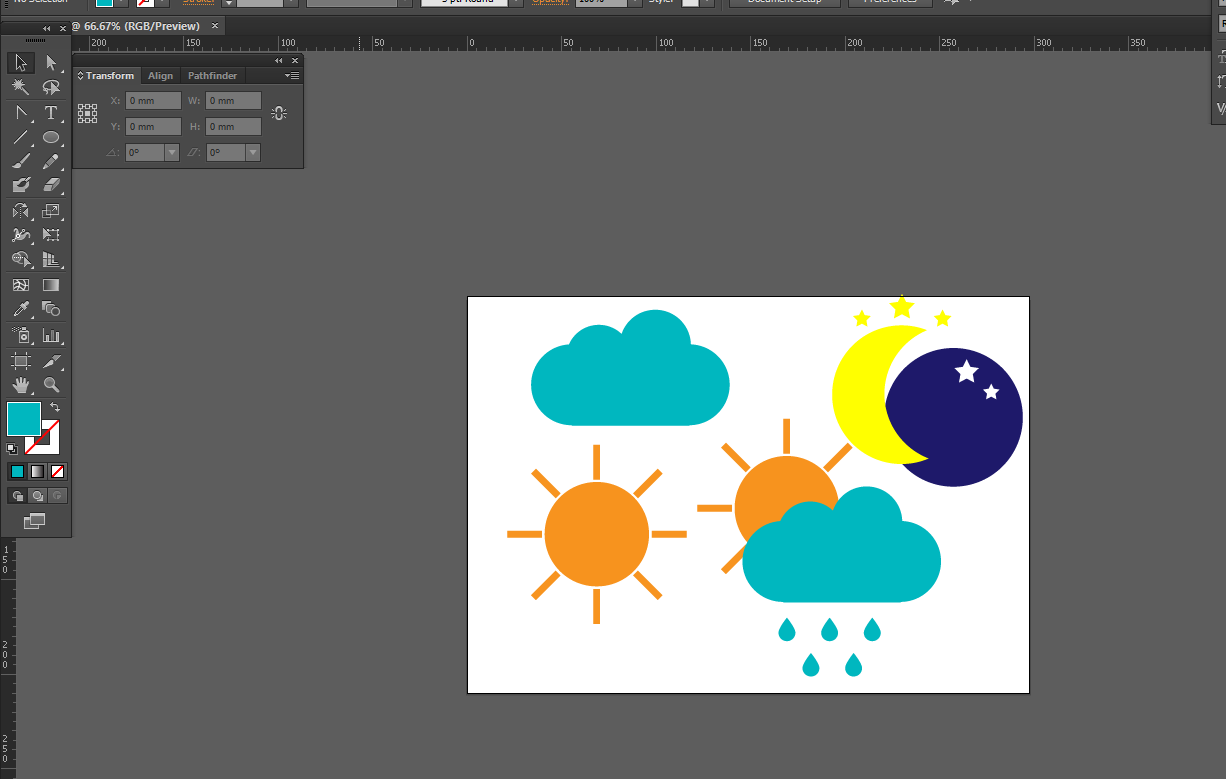
Task: Select the Type tool
Action: click(x=51, y=113)
